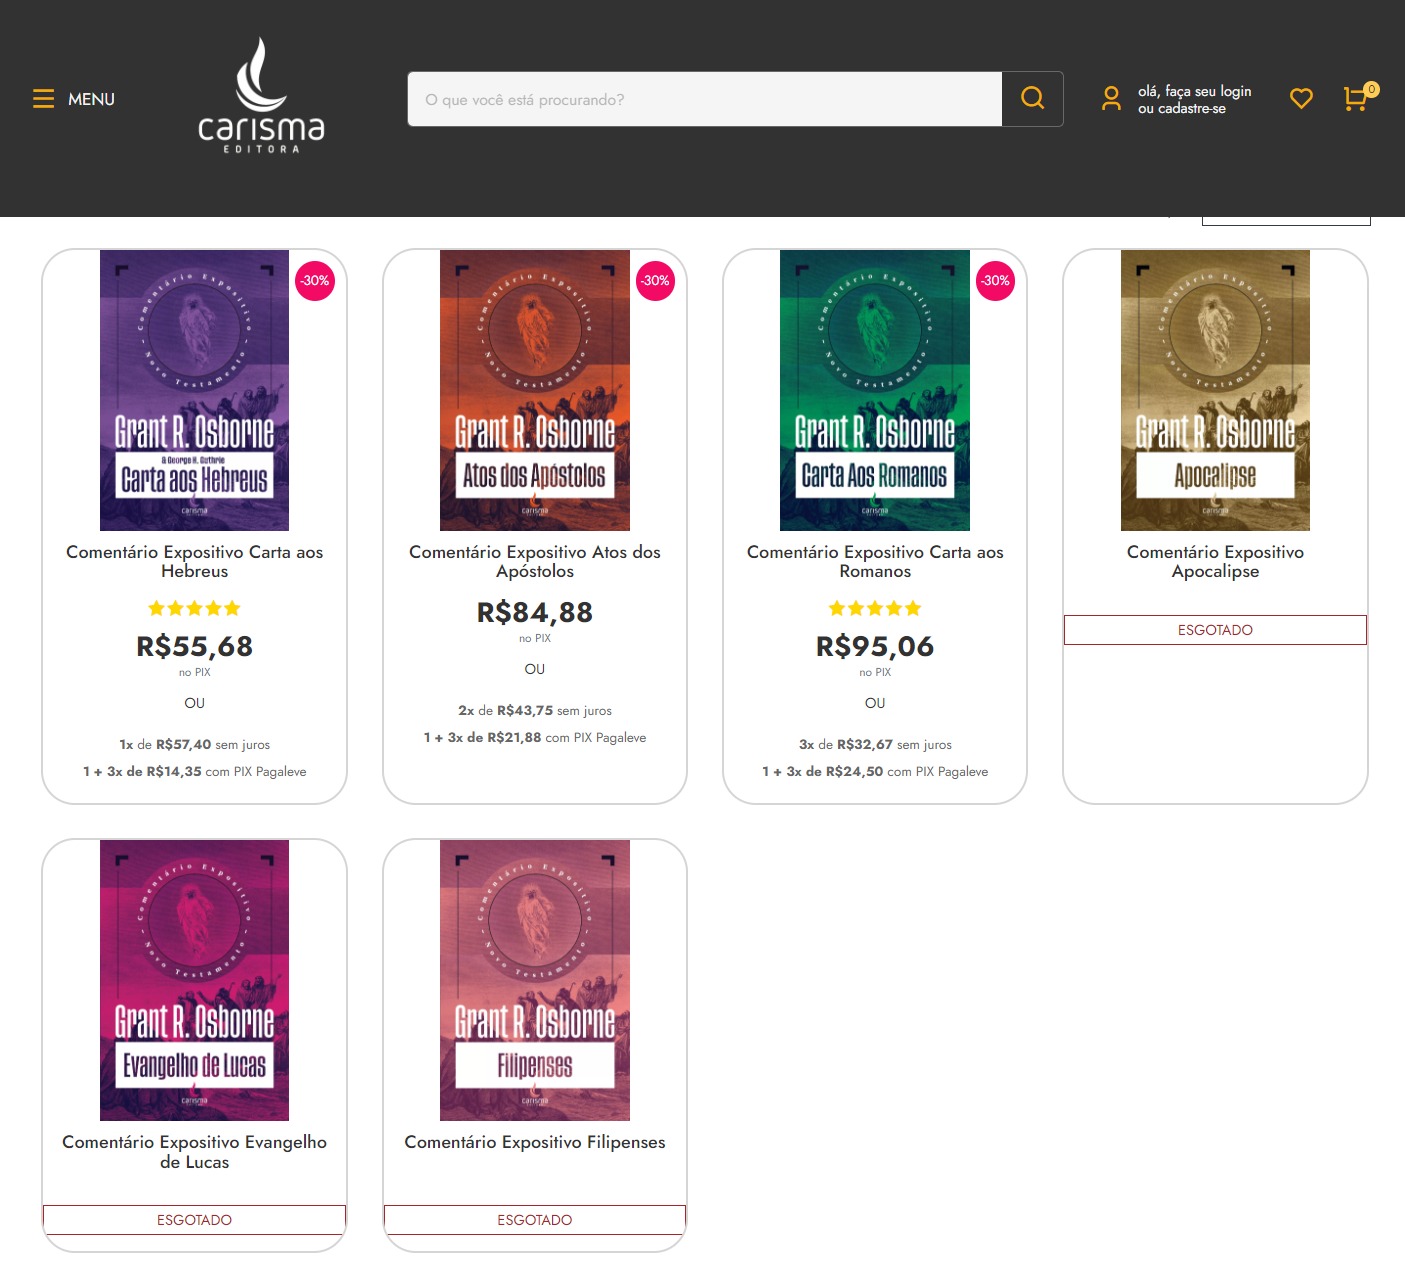Click ESGOTADO button under Apocalipse

coord(1215,630)
